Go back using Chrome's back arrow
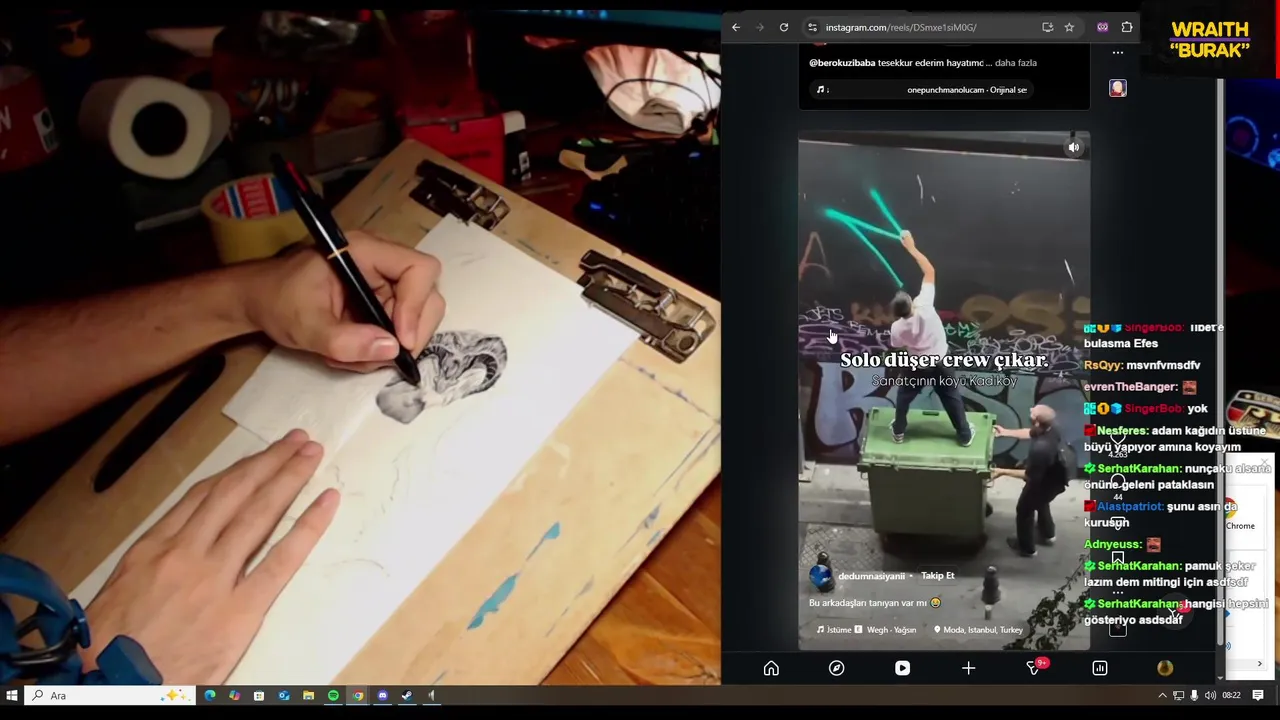Viewport: 1280px width, 720px height. click(736, 27)
